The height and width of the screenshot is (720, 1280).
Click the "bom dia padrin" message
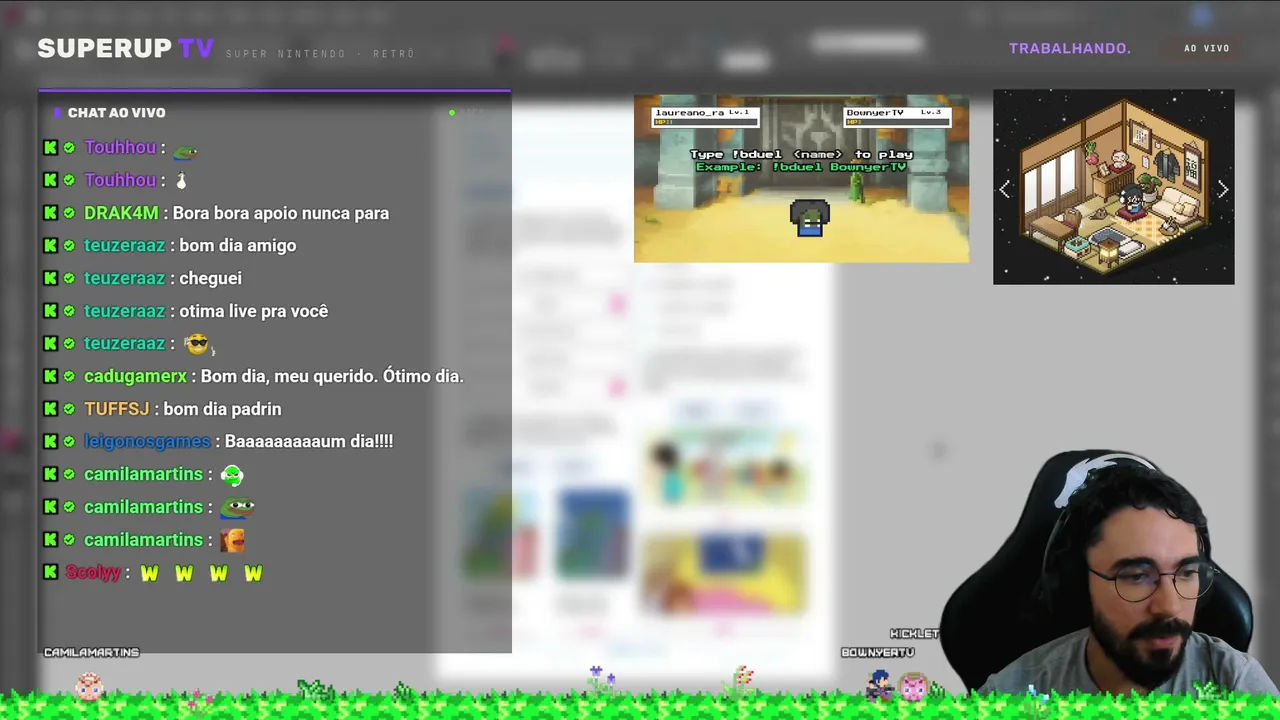point(222,409)
